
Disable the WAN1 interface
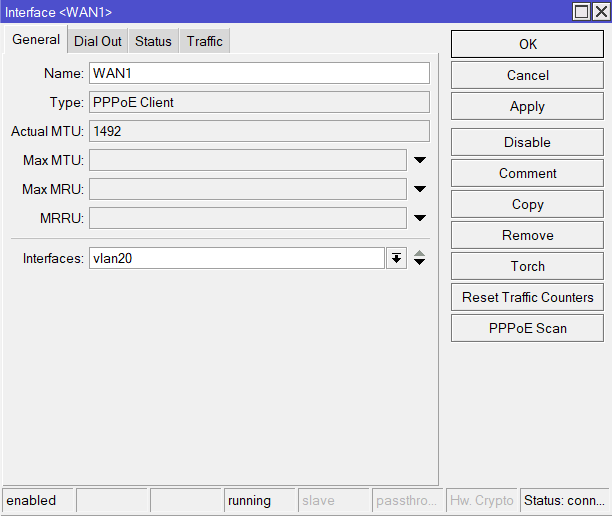tap(527, 142)
